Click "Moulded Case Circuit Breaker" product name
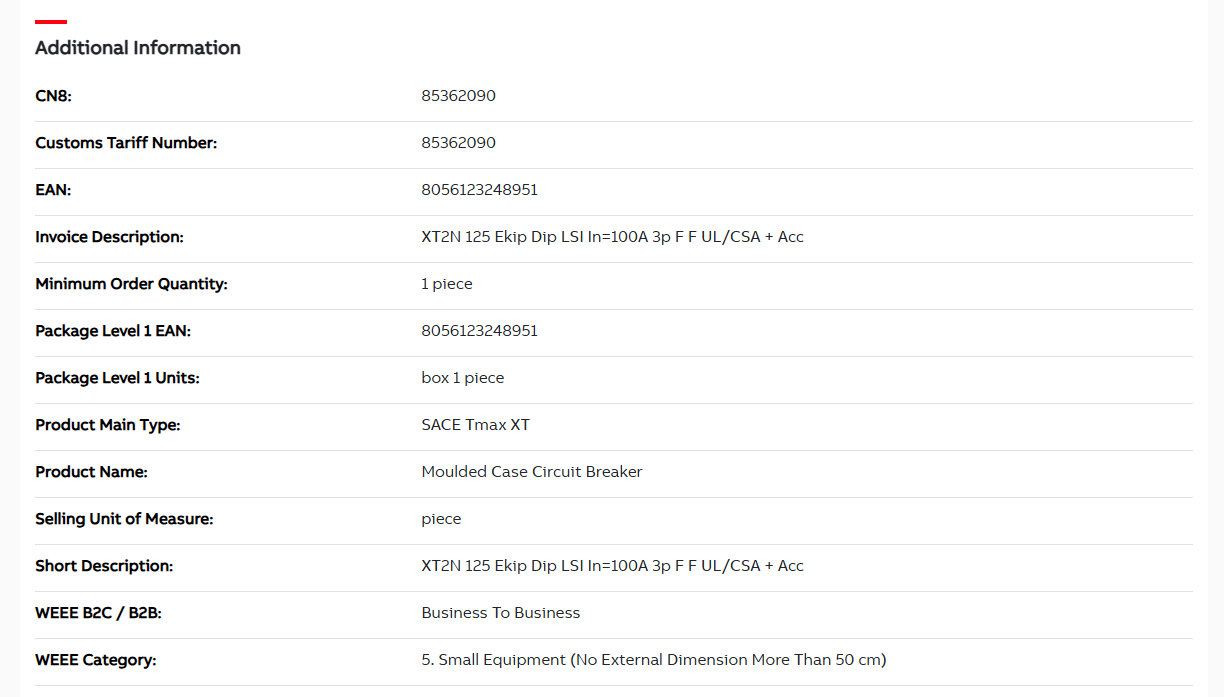 click(531, 472)
